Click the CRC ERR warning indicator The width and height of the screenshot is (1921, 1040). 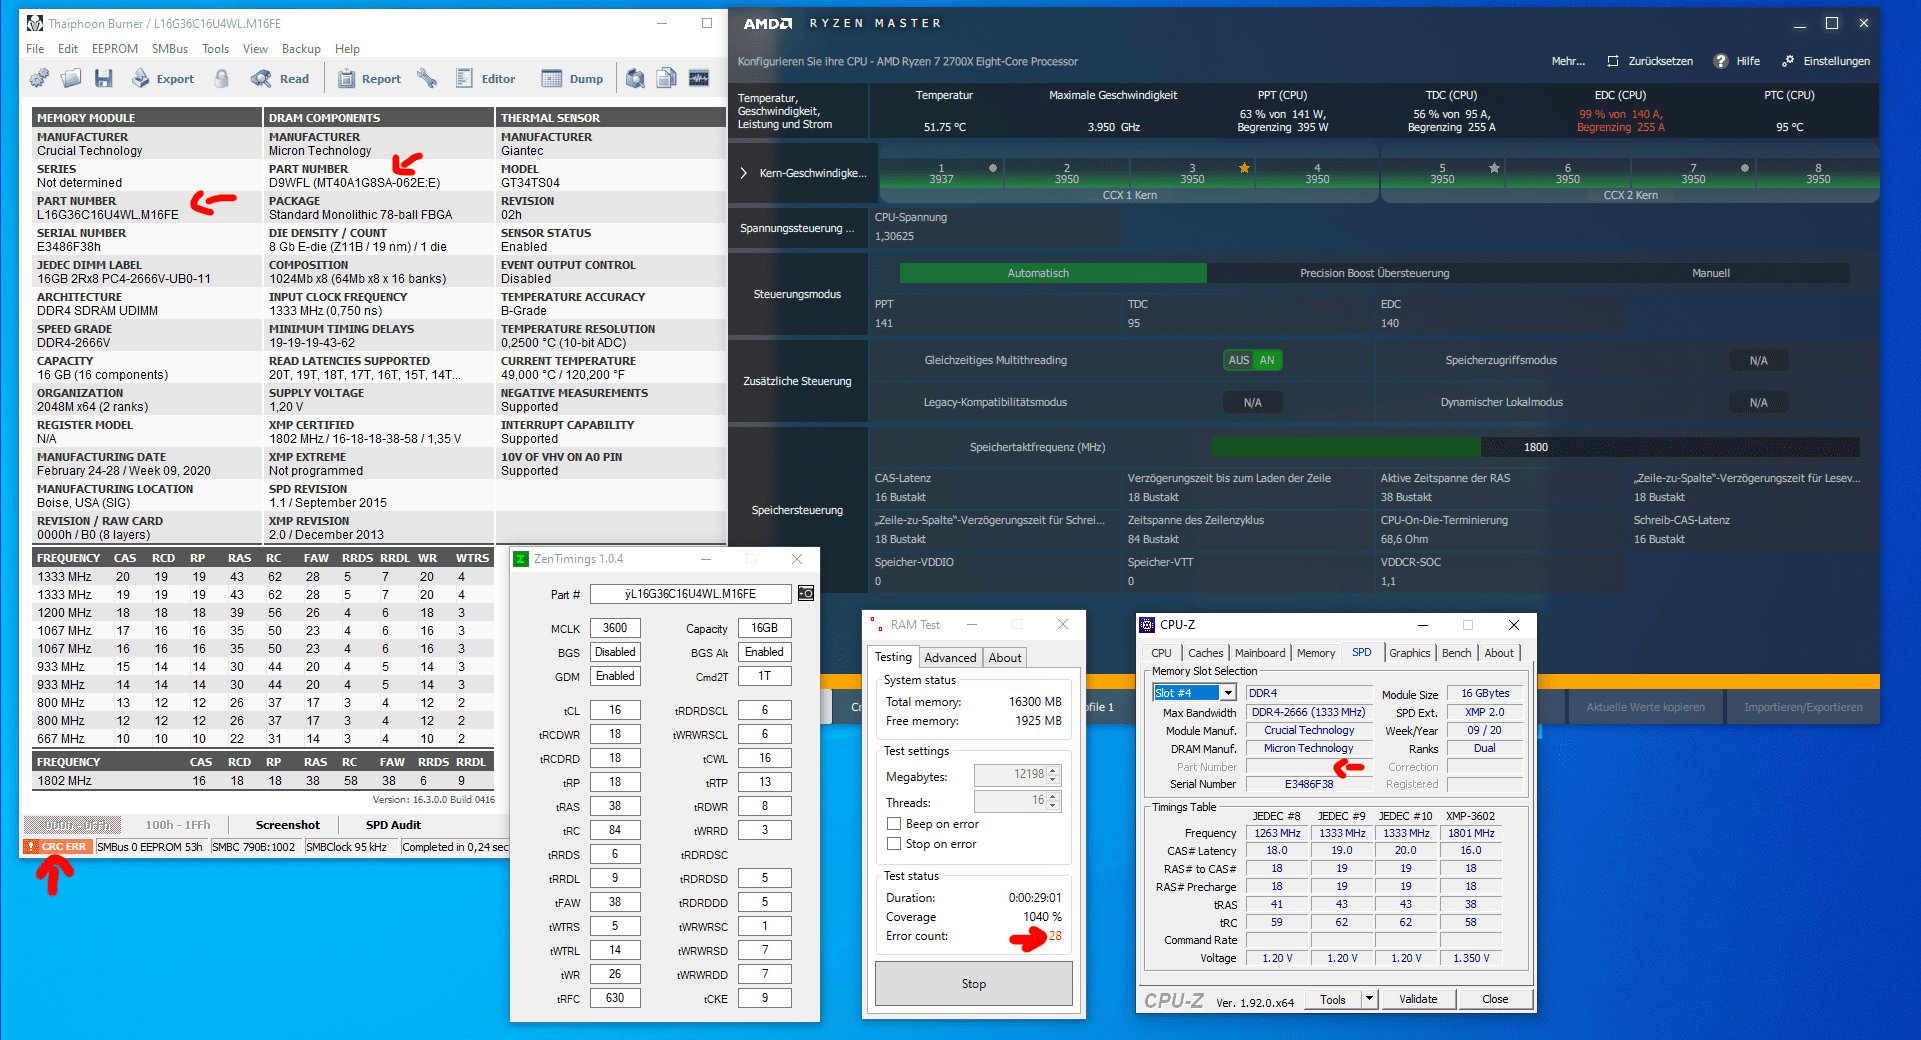[58, 847]
